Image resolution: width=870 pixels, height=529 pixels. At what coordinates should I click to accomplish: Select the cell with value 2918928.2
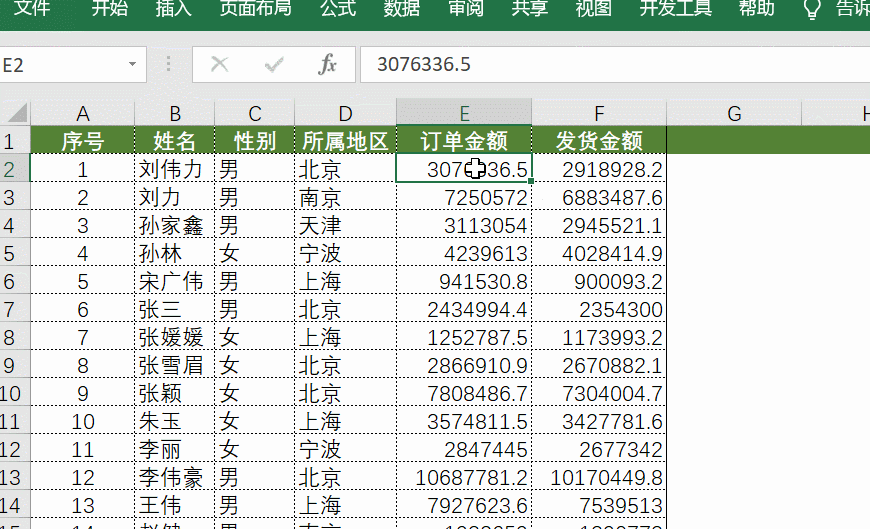(x=599, y=169)
